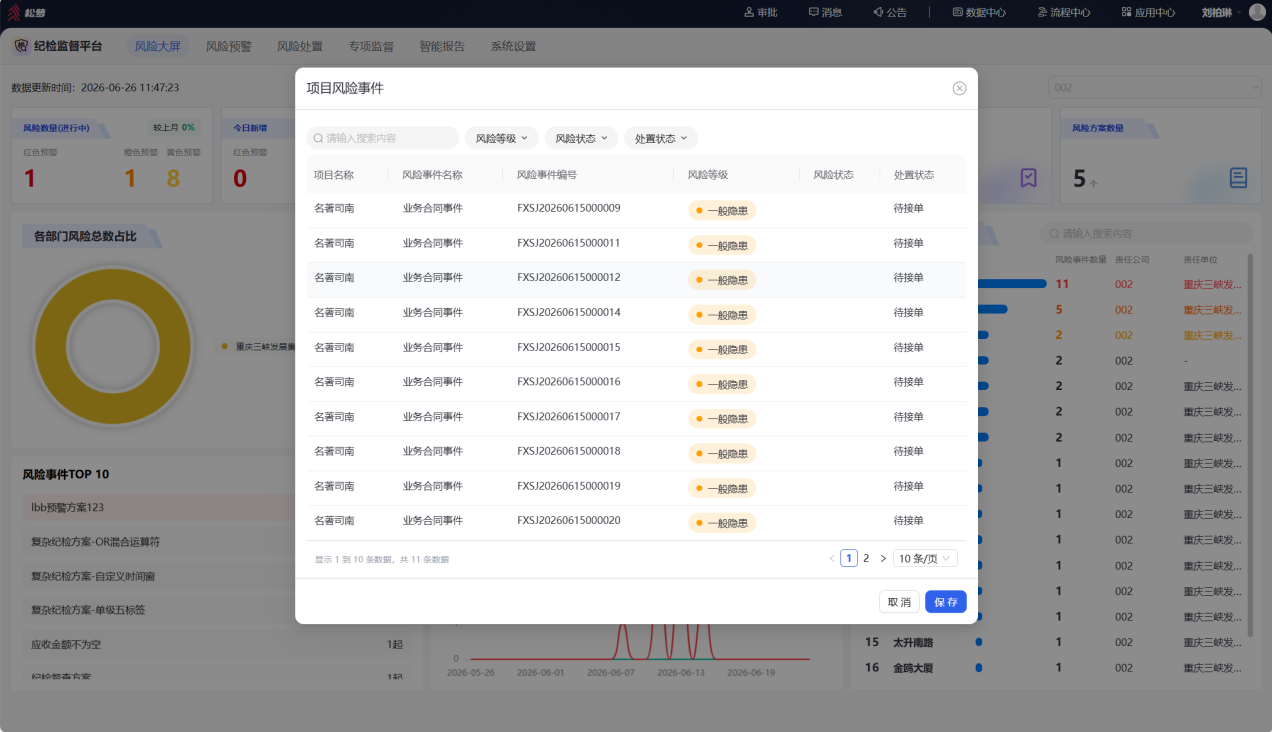The width and height of the screenshot is (1272, 732).
Task: Click the user avatar icon
Action: [1257, 13]
